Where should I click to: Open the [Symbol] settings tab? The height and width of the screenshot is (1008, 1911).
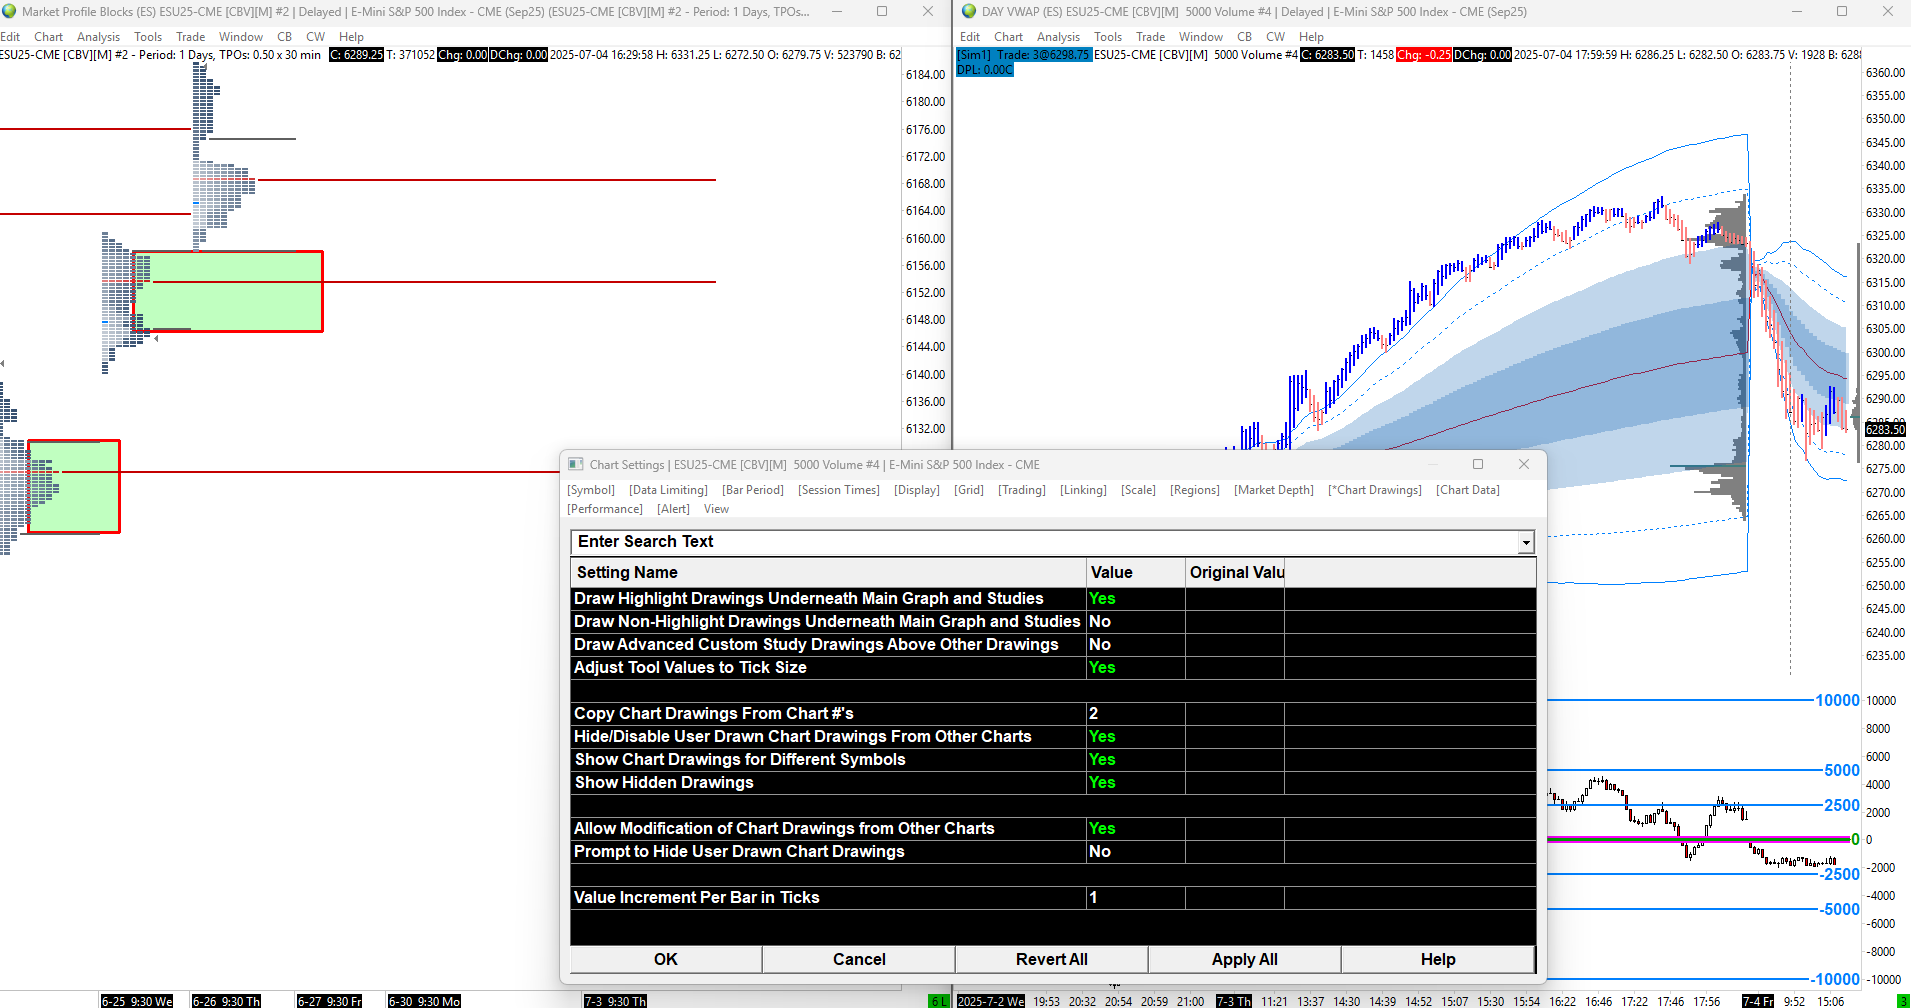tap(591, 490)
